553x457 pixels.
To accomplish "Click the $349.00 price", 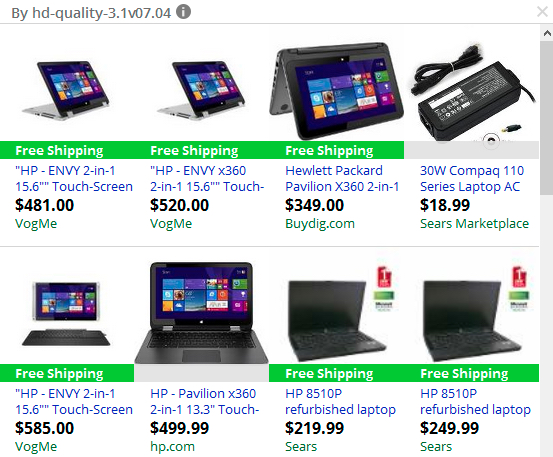I will (x=314, y=205).
